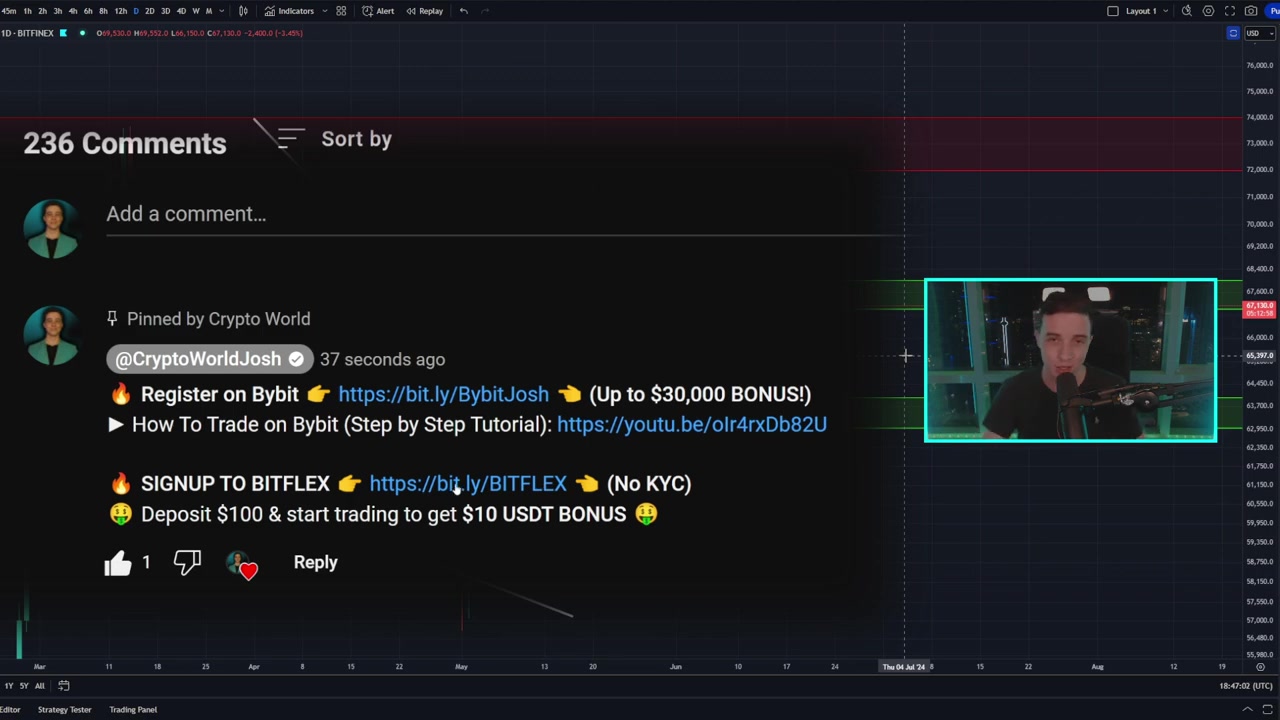
Task: Open bit.ly/BITFLEX link
Action: click(468, 483)
